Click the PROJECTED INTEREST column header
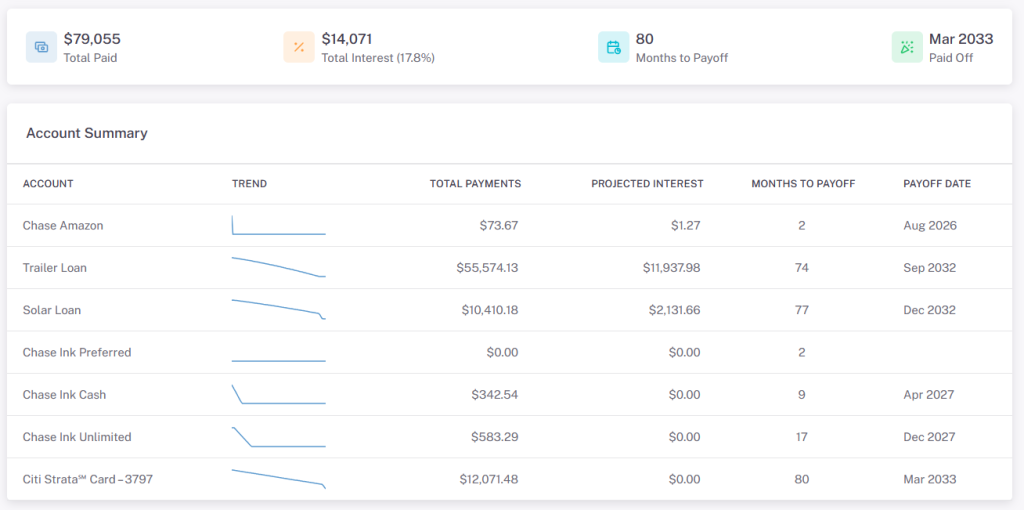 647,183
